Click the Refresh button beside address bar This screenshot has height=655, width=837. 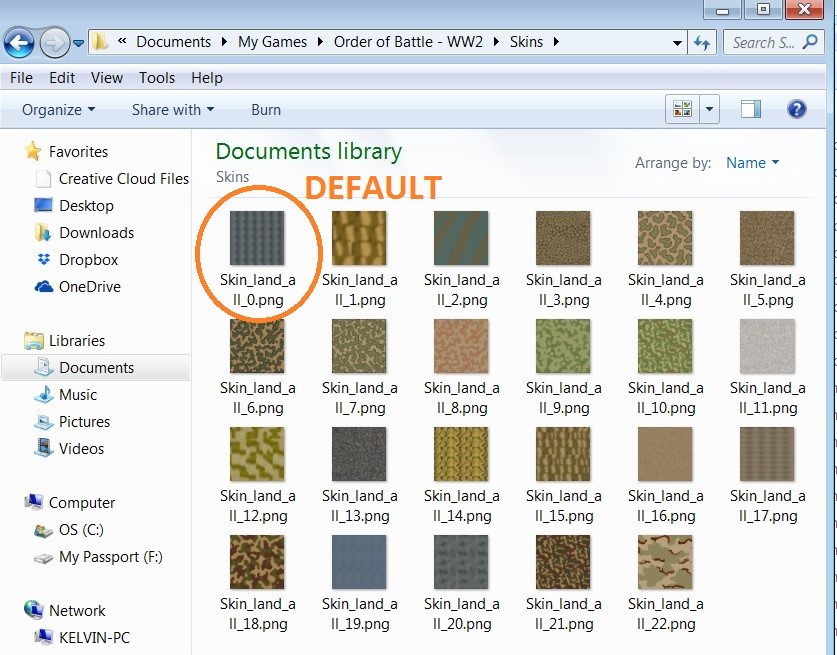pos(702,42)
